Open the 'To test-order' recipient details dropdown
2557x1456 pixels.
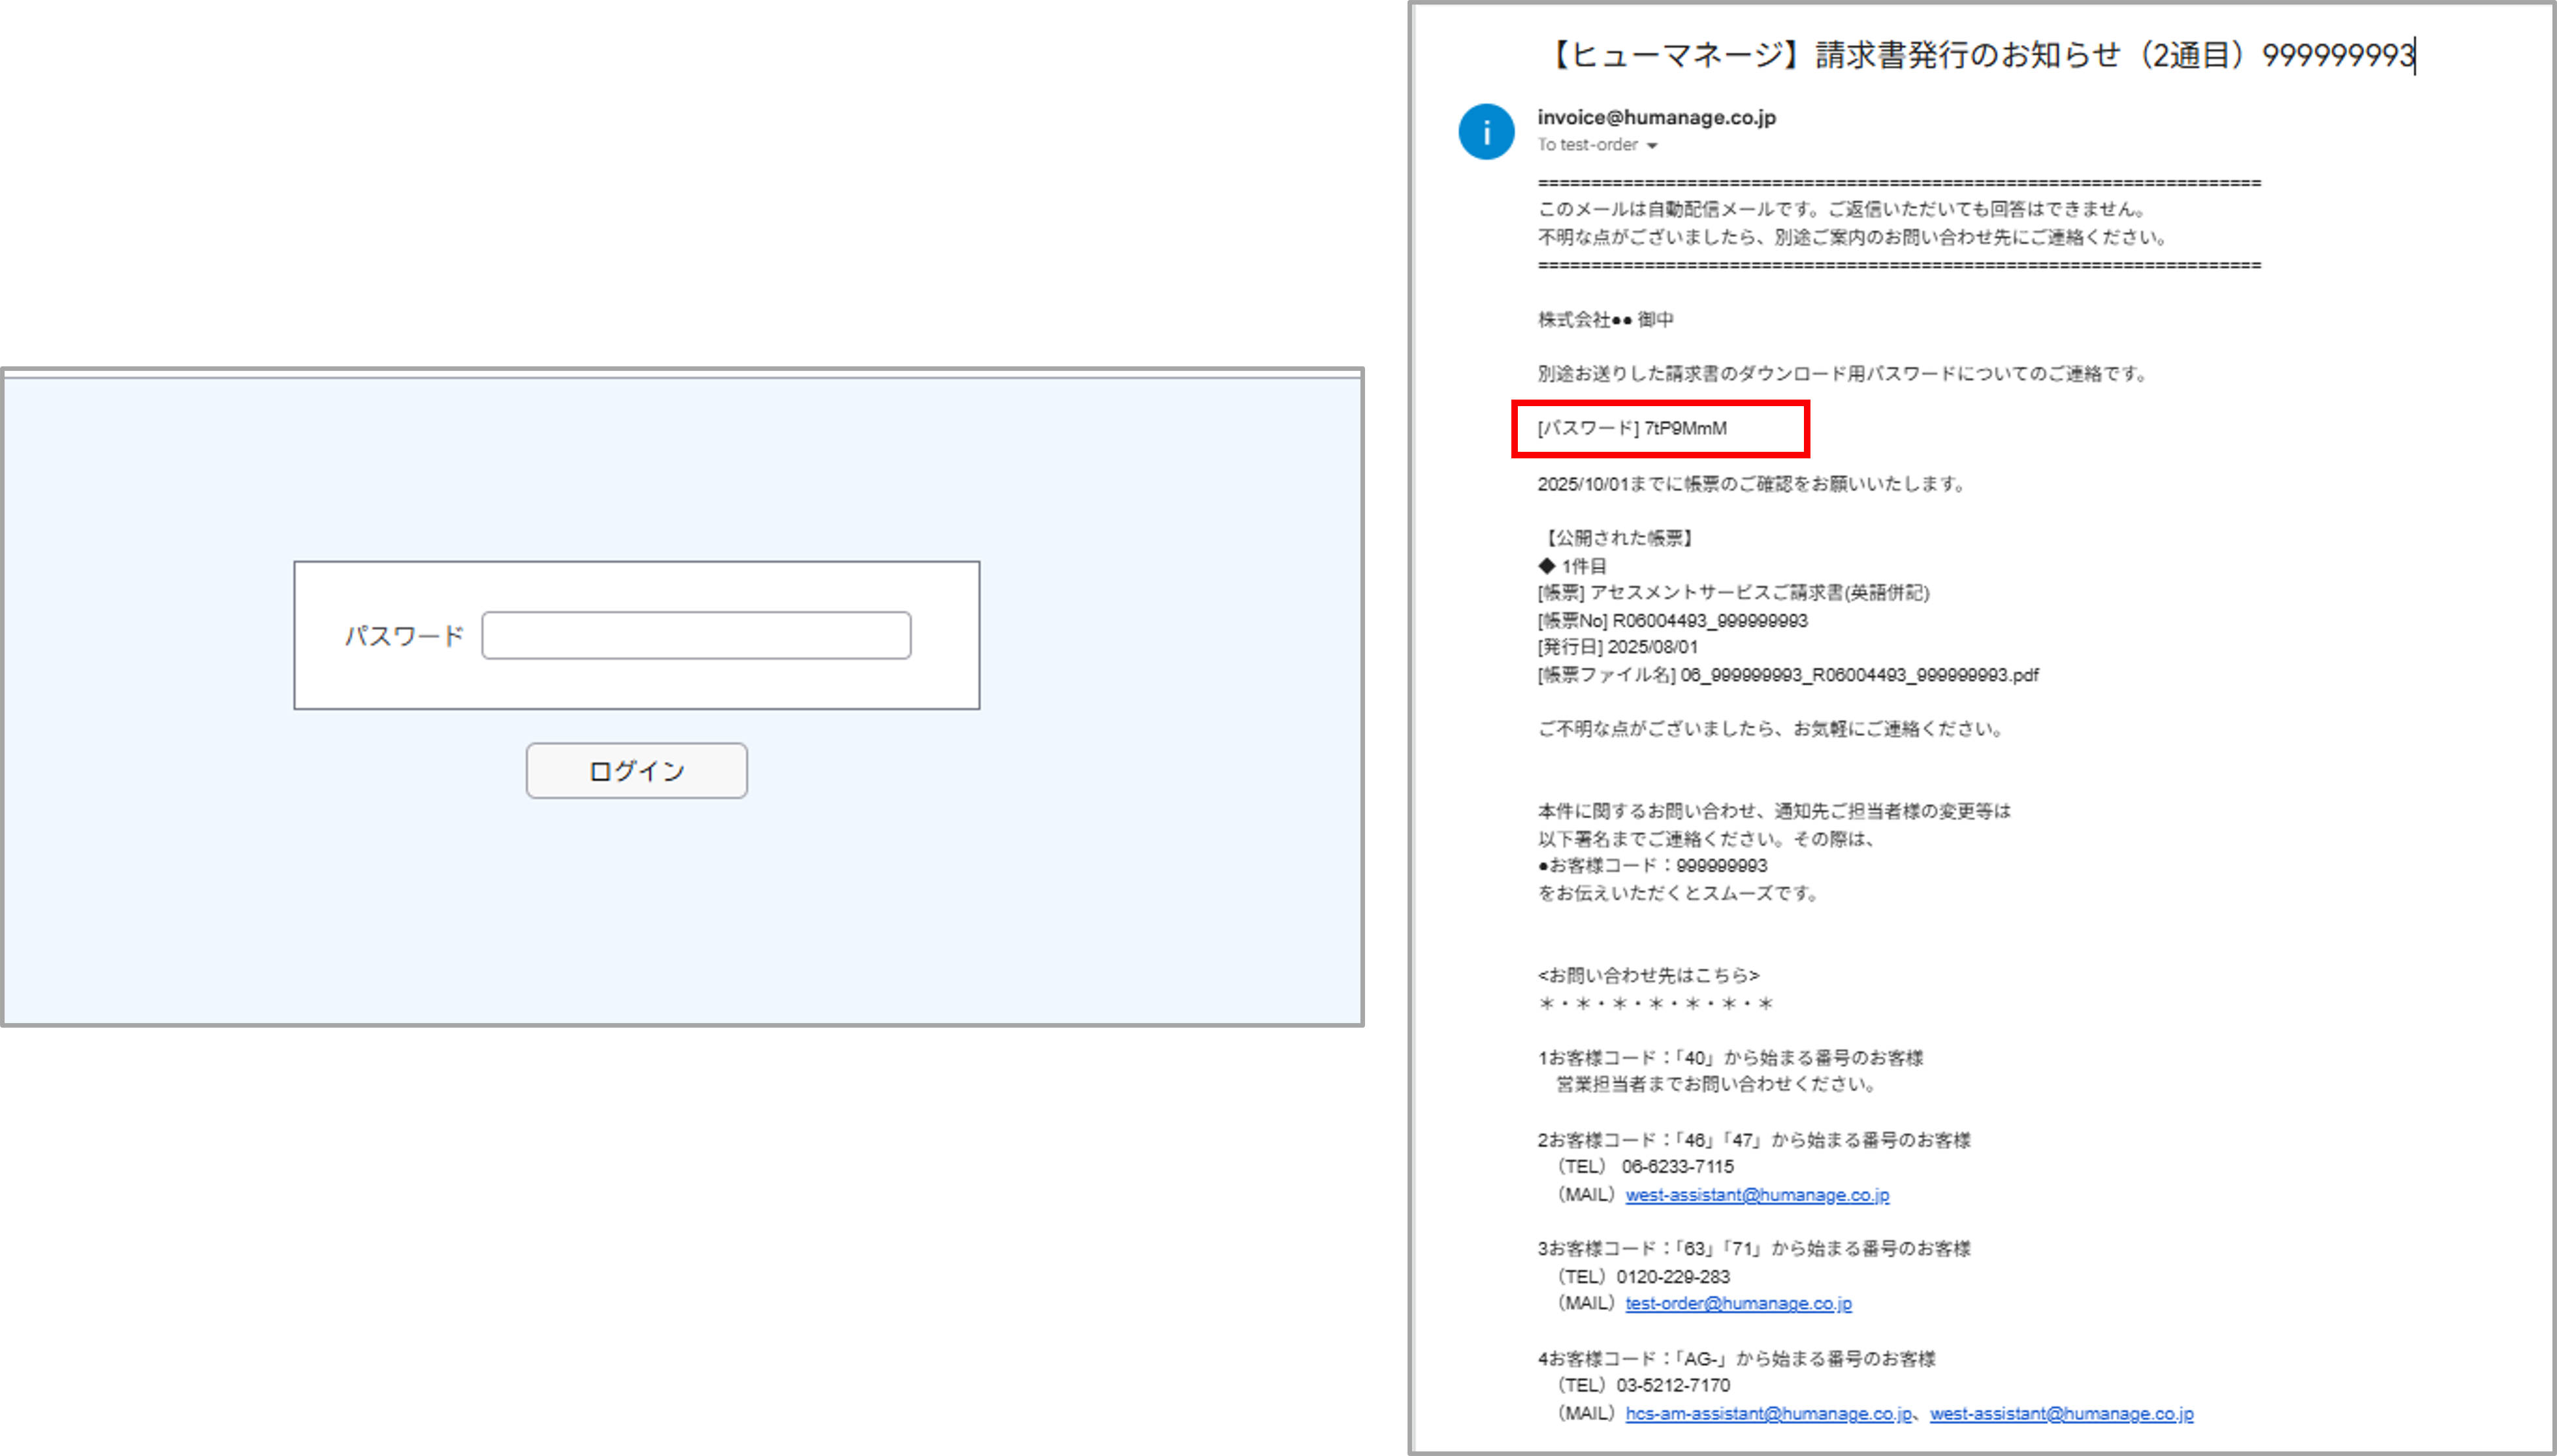coord(1596,145)
